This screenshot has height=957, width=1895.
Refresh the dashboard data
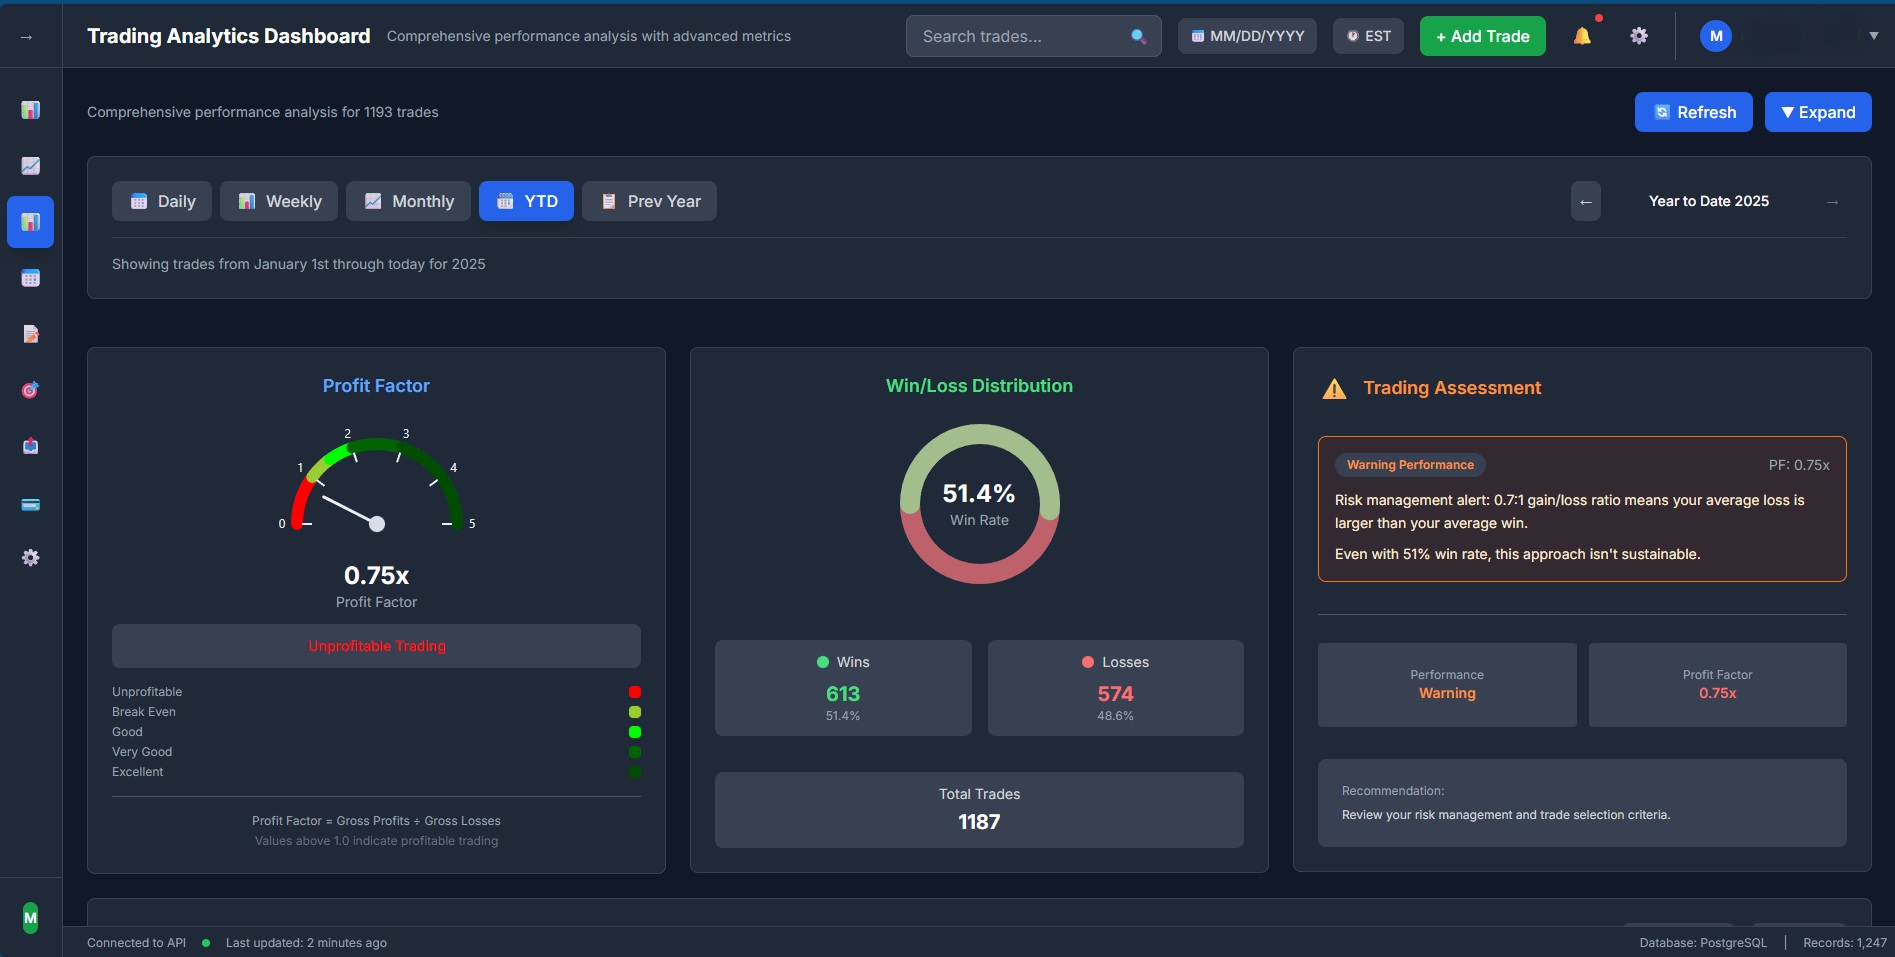click(1692, 112)
